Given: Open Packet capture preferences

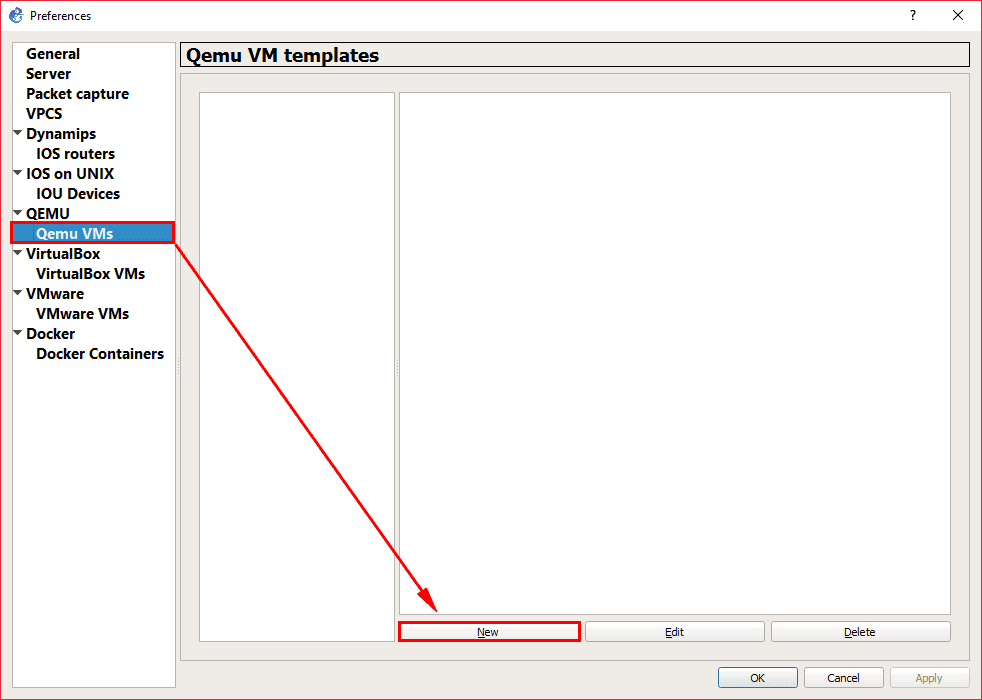Looking at the screenshot, I should tap(77, 94).
